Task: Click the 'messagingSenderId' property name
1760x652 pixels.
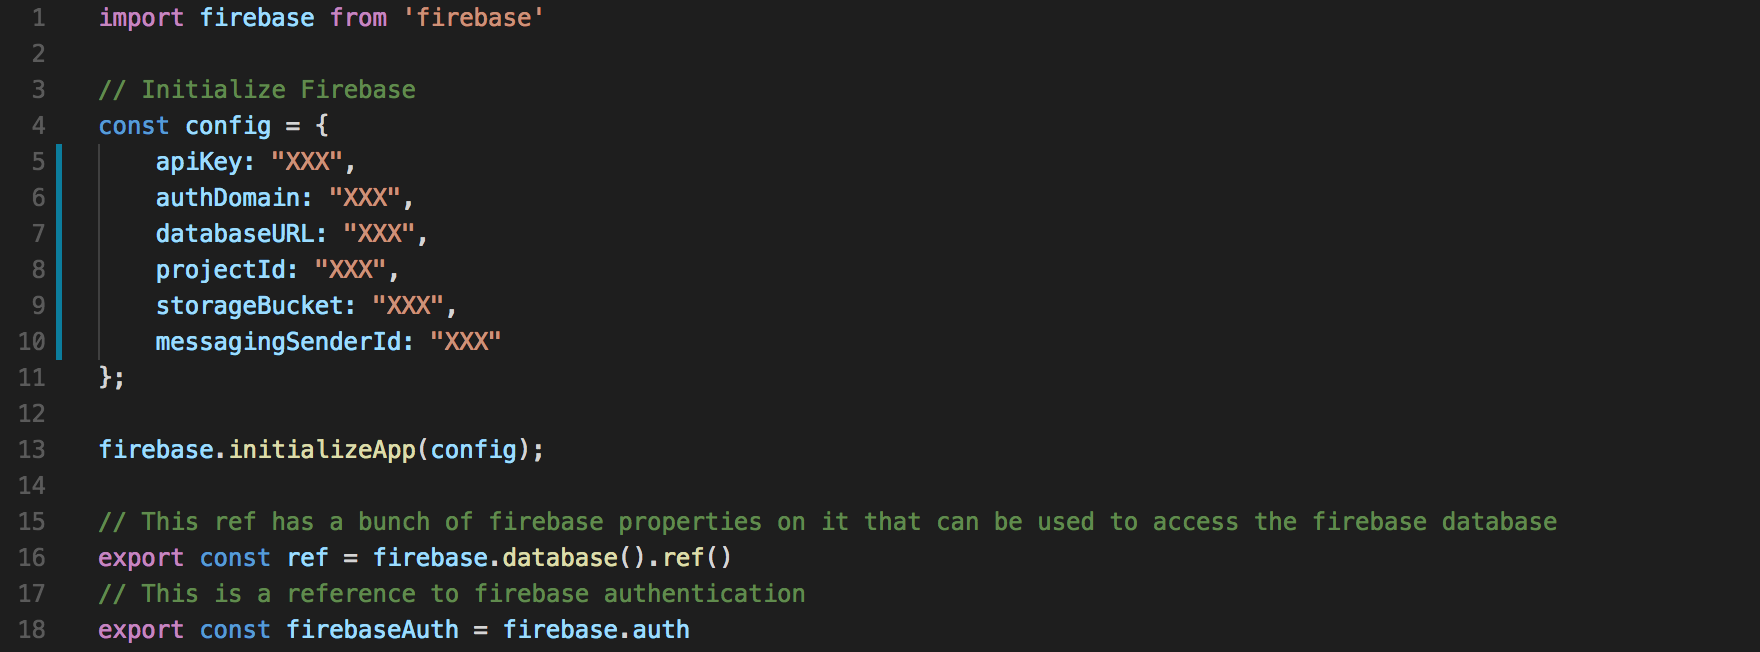Action: 278,342
